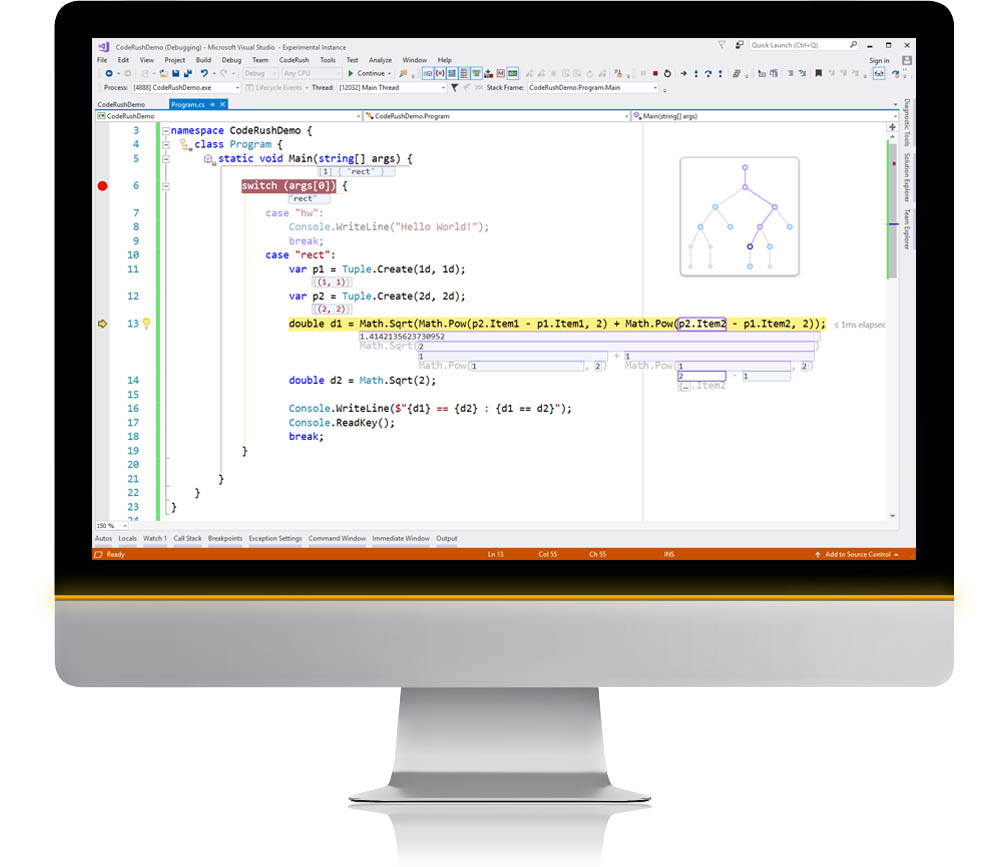The image size is (999, 867).
Task: Click the Step Out icon
Action: 720,74
